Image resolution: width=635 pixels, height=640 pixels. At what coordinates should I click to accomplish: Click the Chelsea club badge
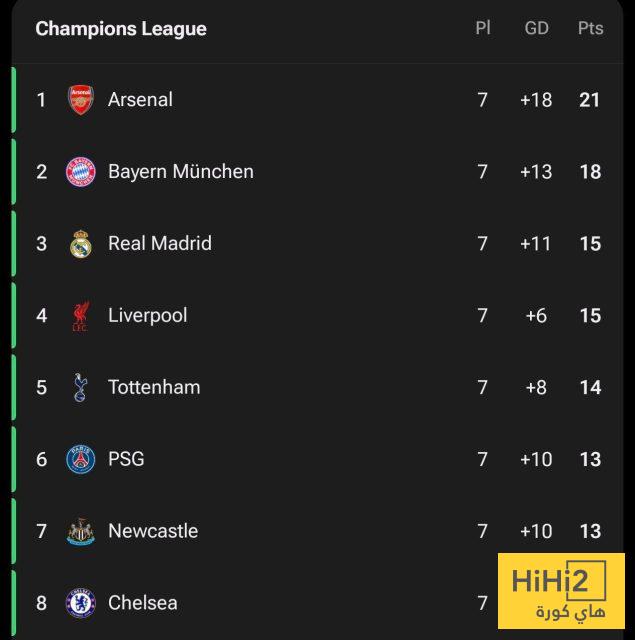[81, 603]
